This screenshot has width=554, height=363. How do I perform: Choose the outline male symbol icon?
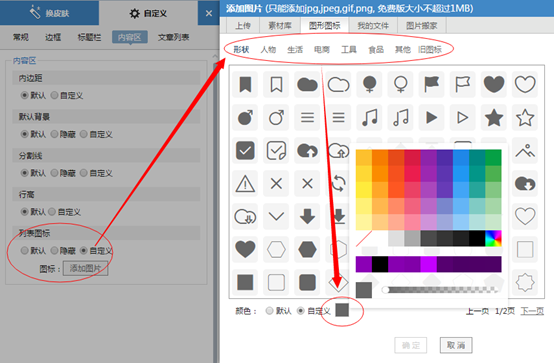(x=276, y=117)
